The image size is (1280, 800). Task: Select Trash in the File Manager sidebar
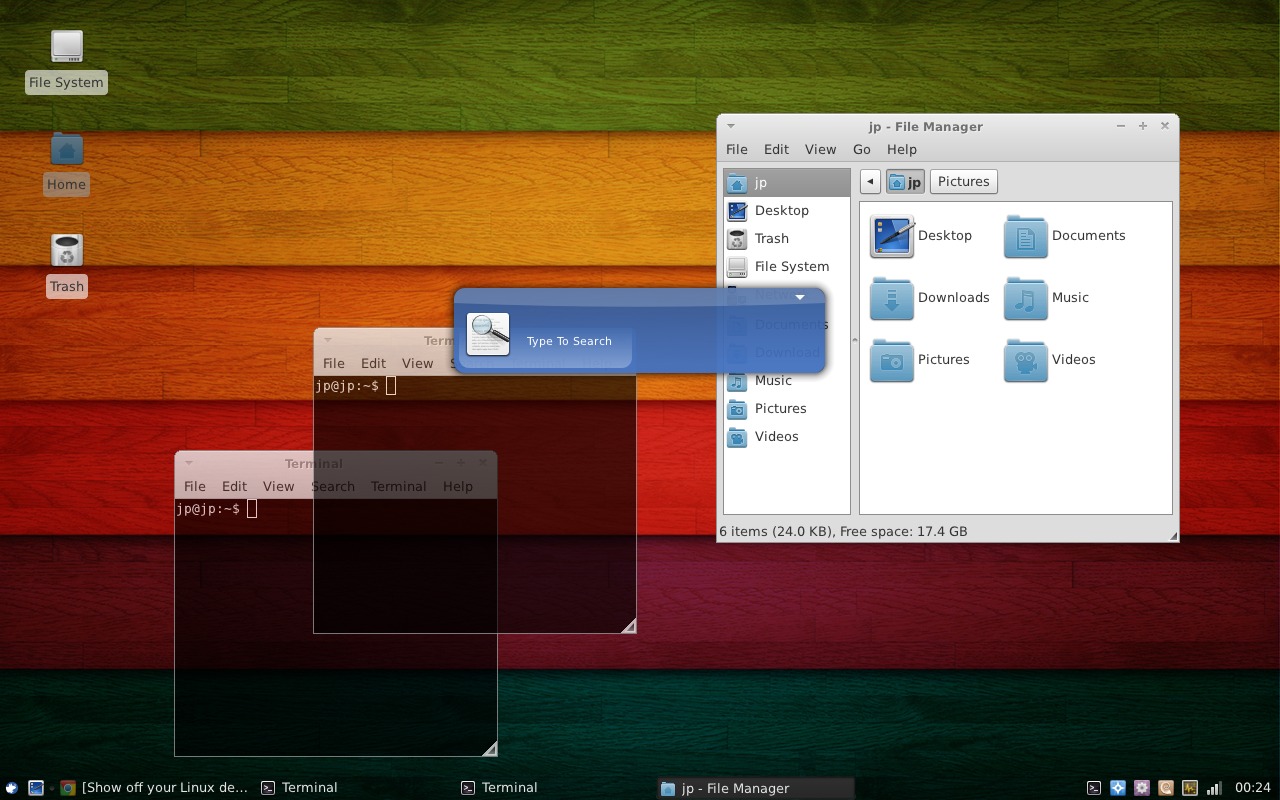coord(787,238)
